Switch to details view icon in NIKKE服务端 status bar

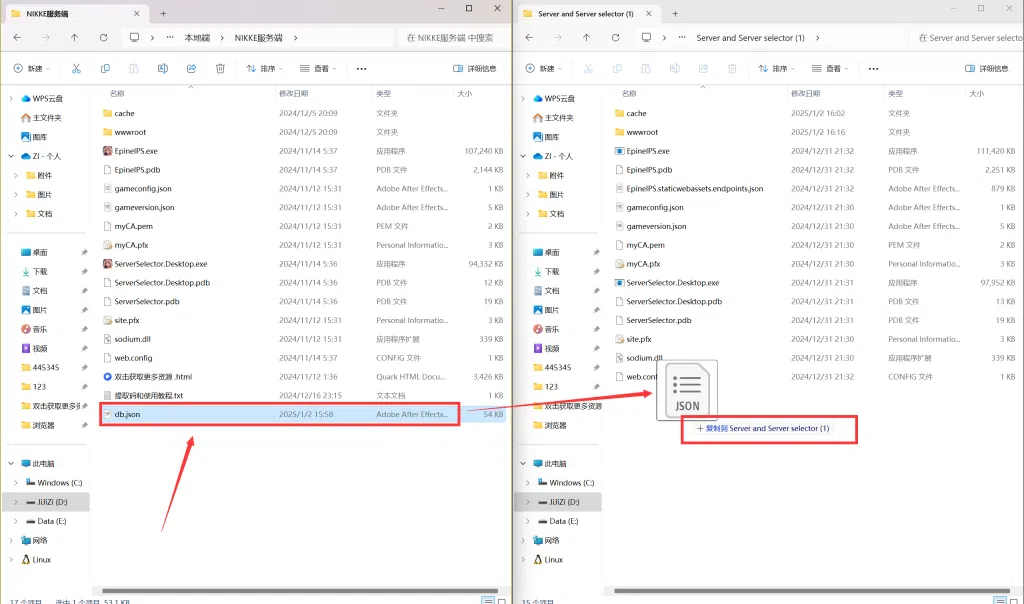tap(488, 600)
